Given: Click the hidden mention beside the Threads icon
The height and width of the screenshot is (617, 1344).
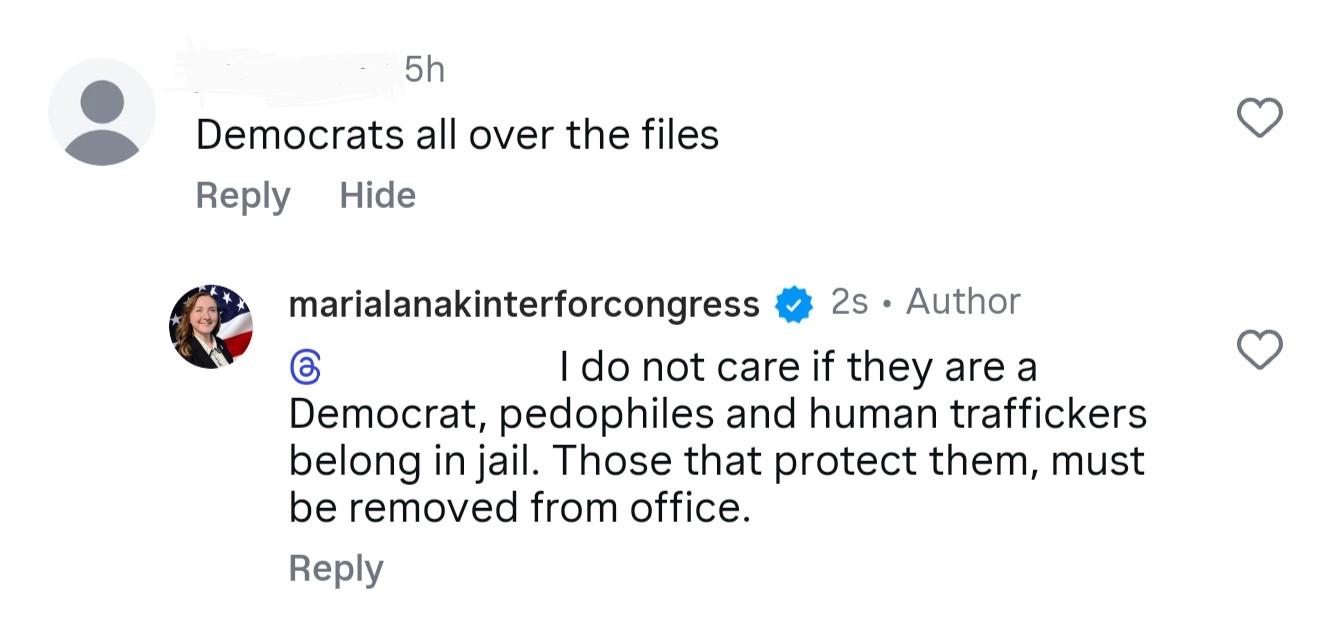Looking at the screenshot, I should [440, 370].
